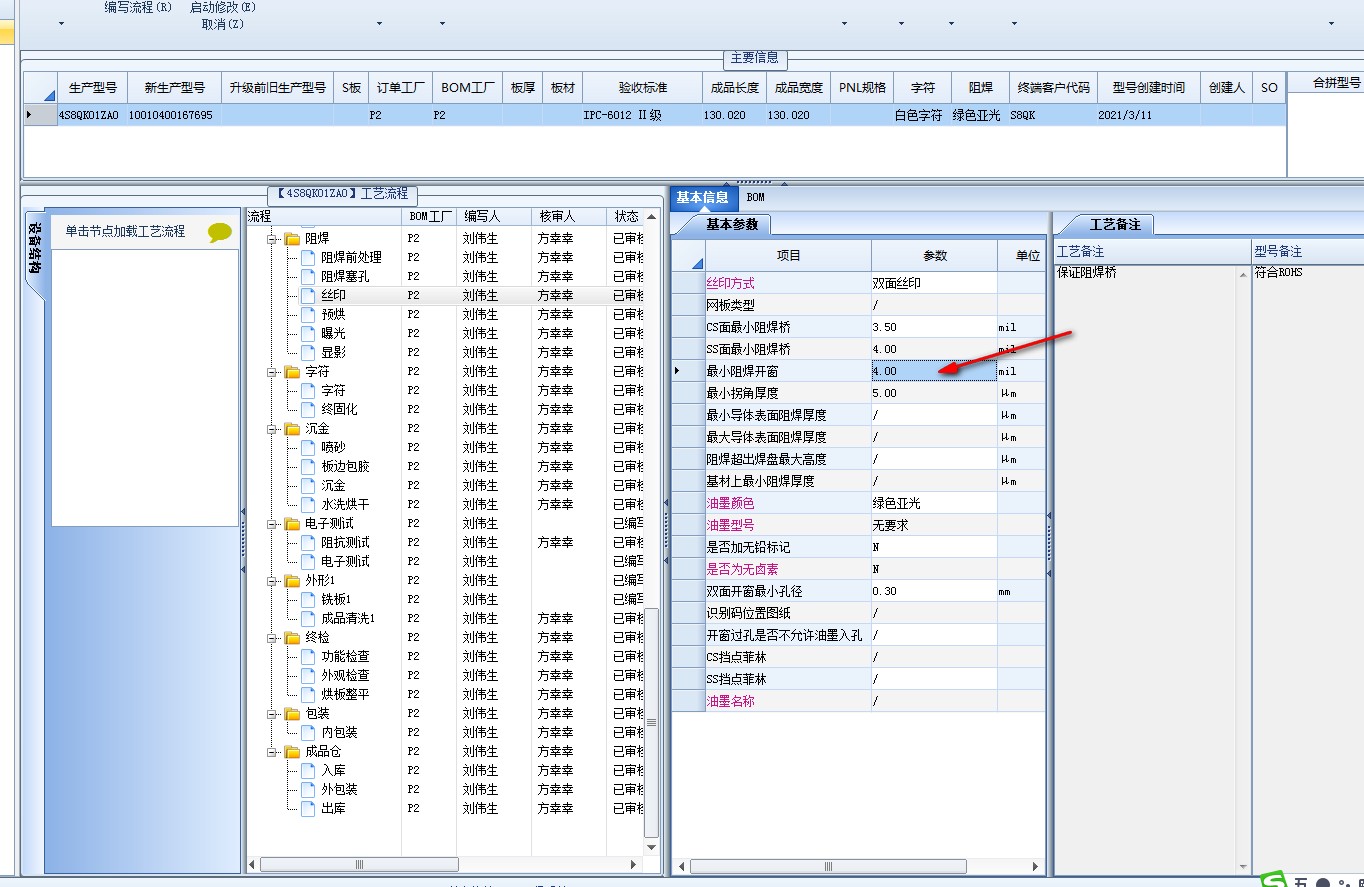Select the 入库 process step
1364x887 pixels.
pyautogui.click(x=333, y=771)
